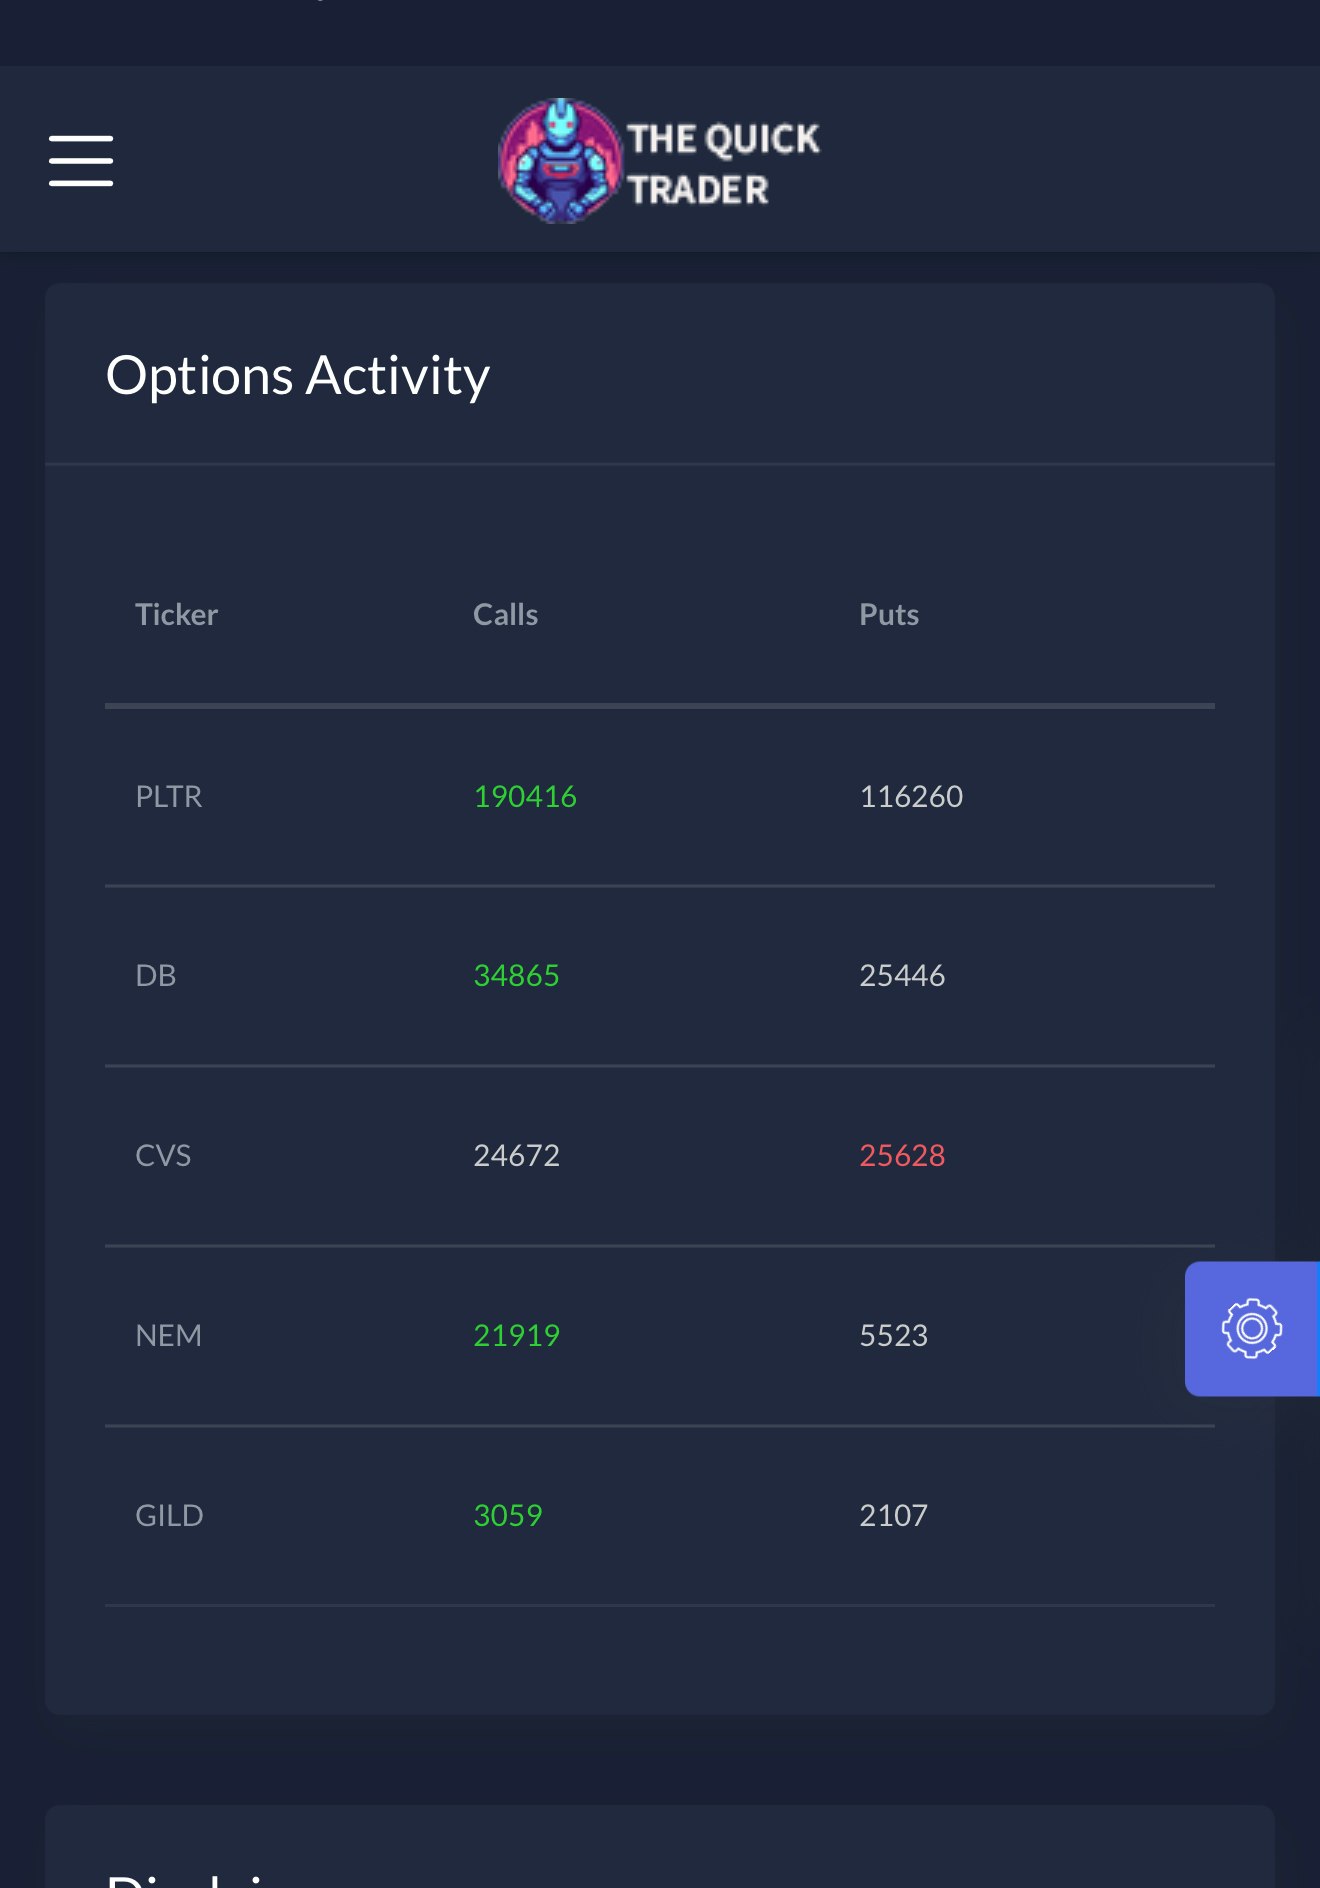Sort table by Puts column header
Screen dimensions: 1320x1888
point(888,615)
